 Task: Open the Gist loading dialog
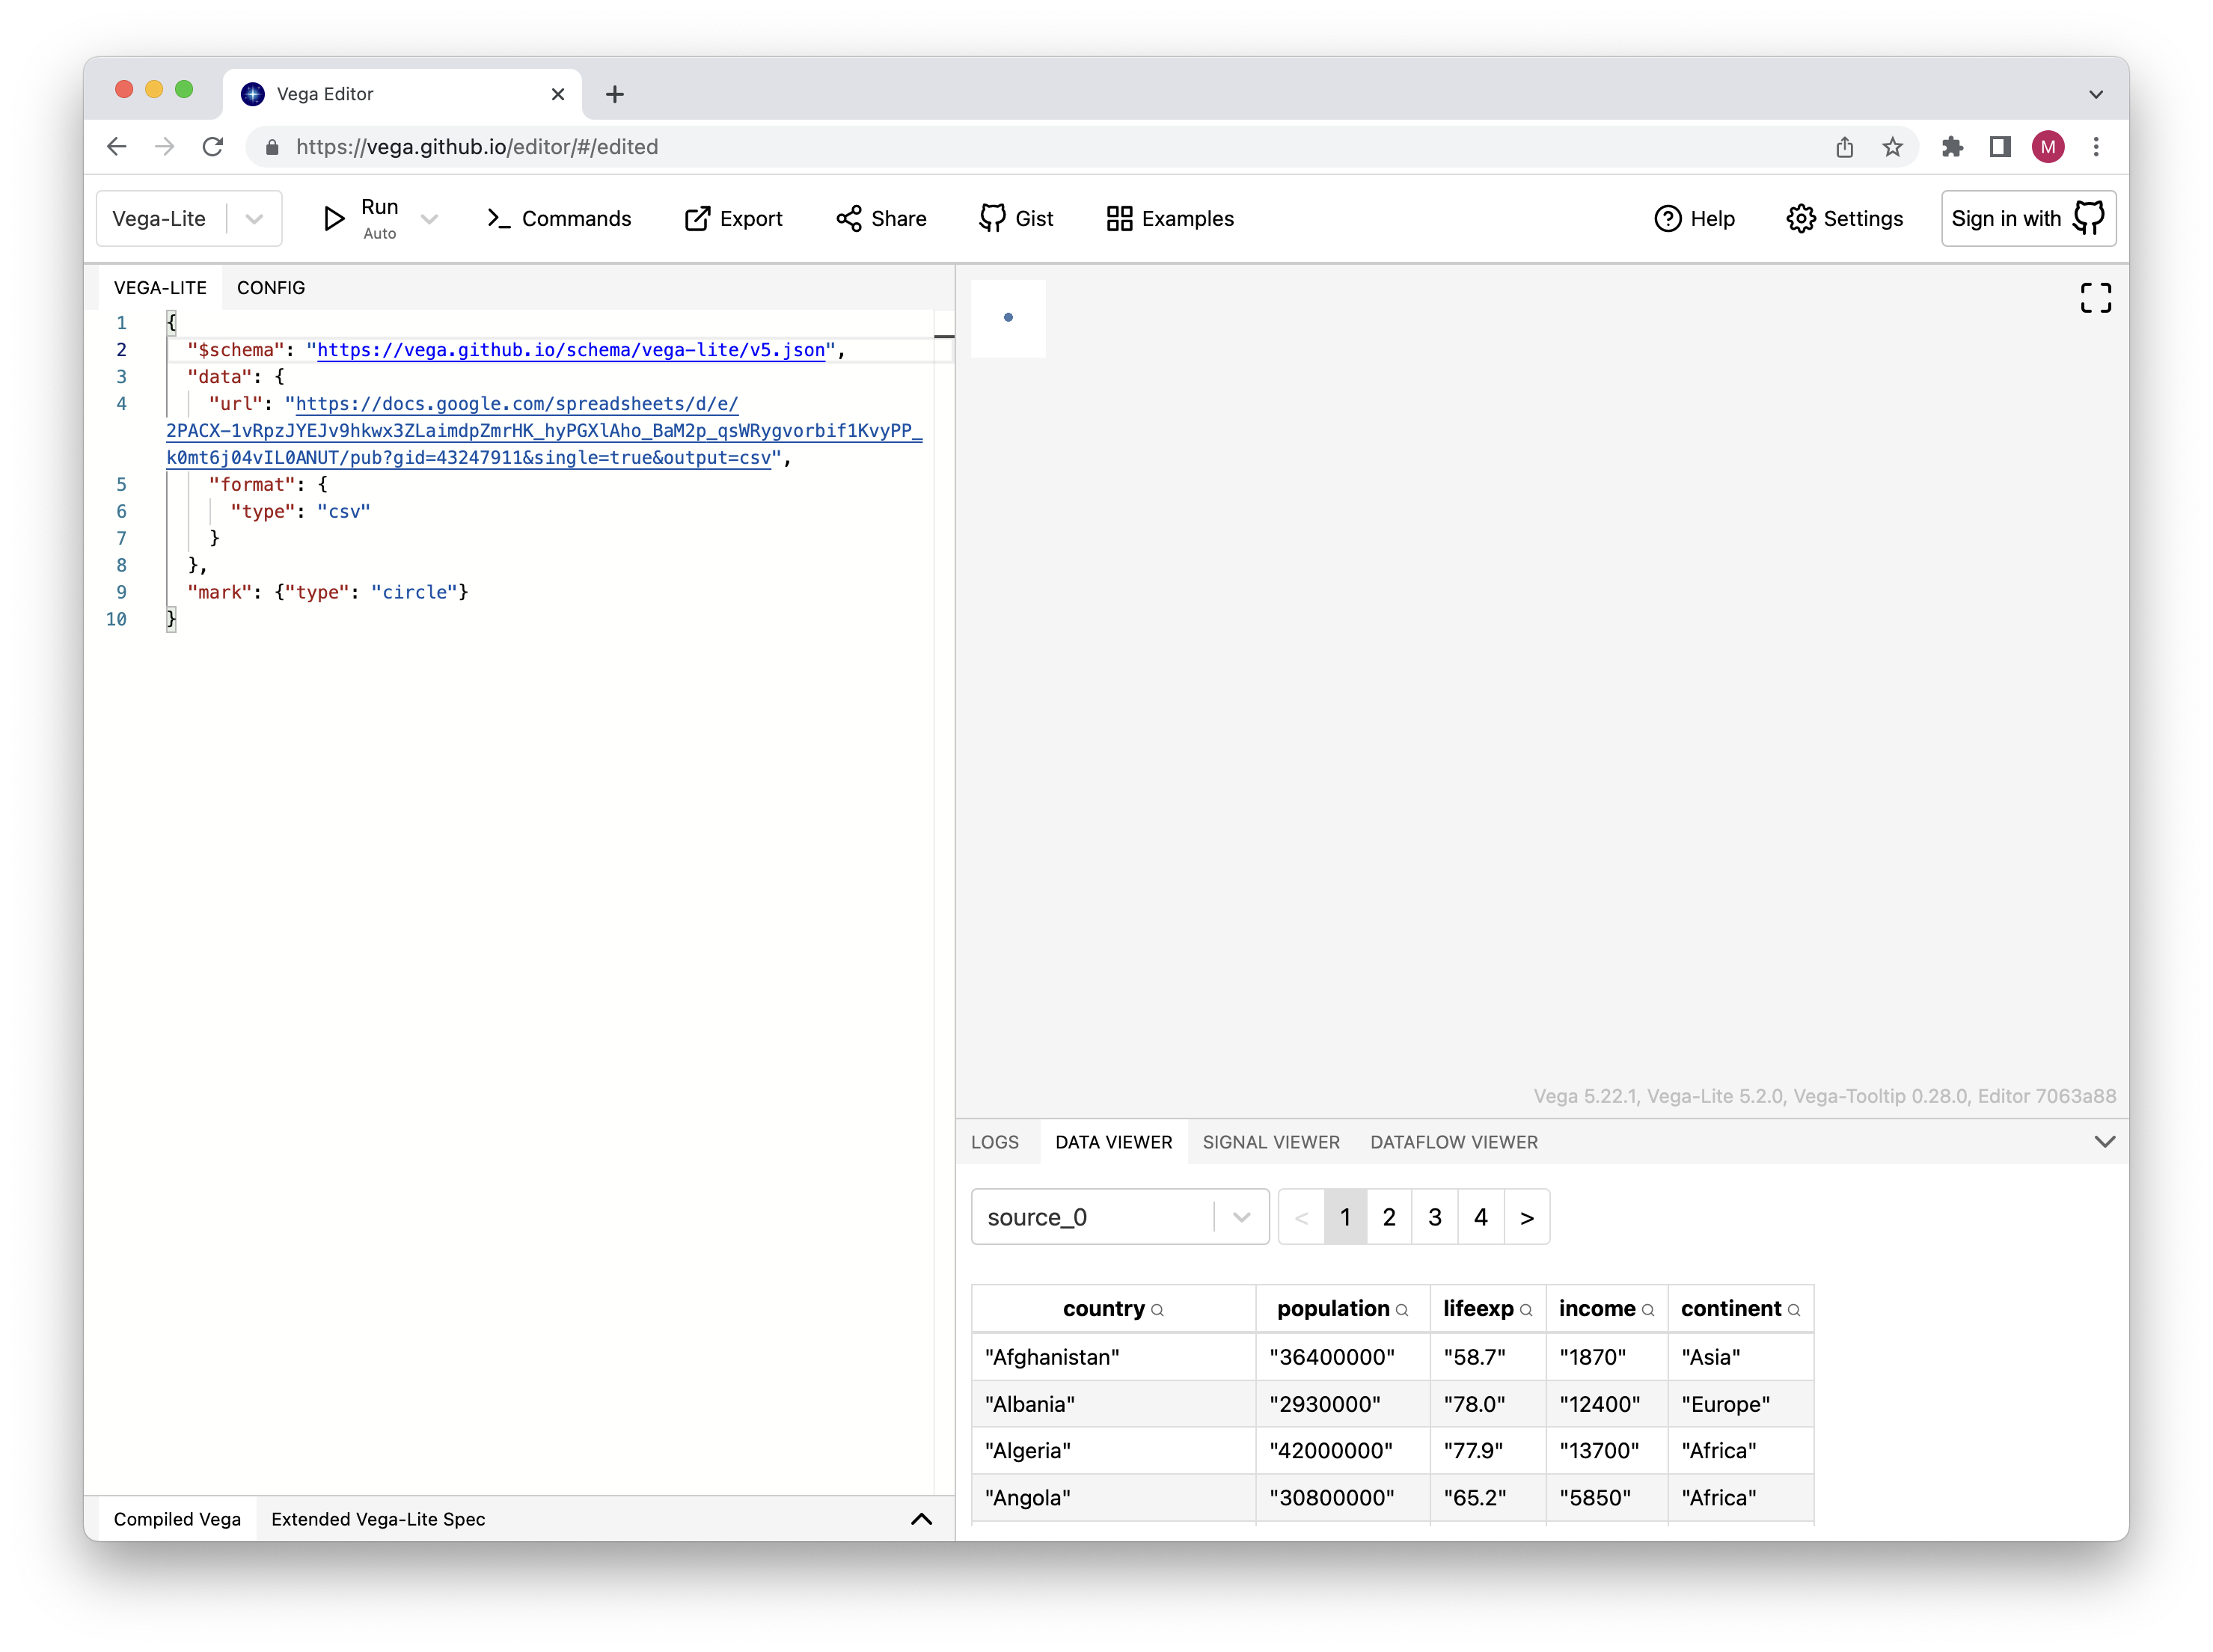tap(1016, 218)
